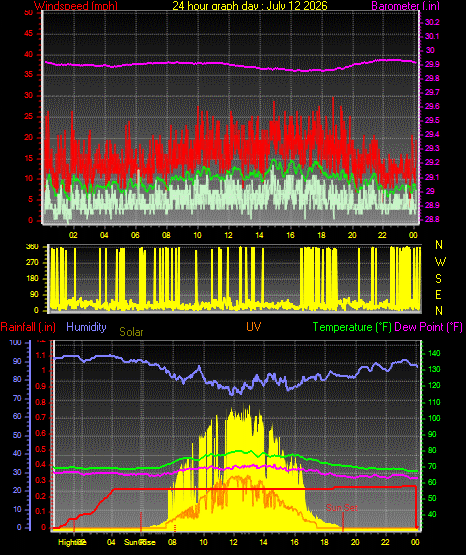Click the 80 value on the temperature axis
This screenshot has width=466, height=555.
432,451
